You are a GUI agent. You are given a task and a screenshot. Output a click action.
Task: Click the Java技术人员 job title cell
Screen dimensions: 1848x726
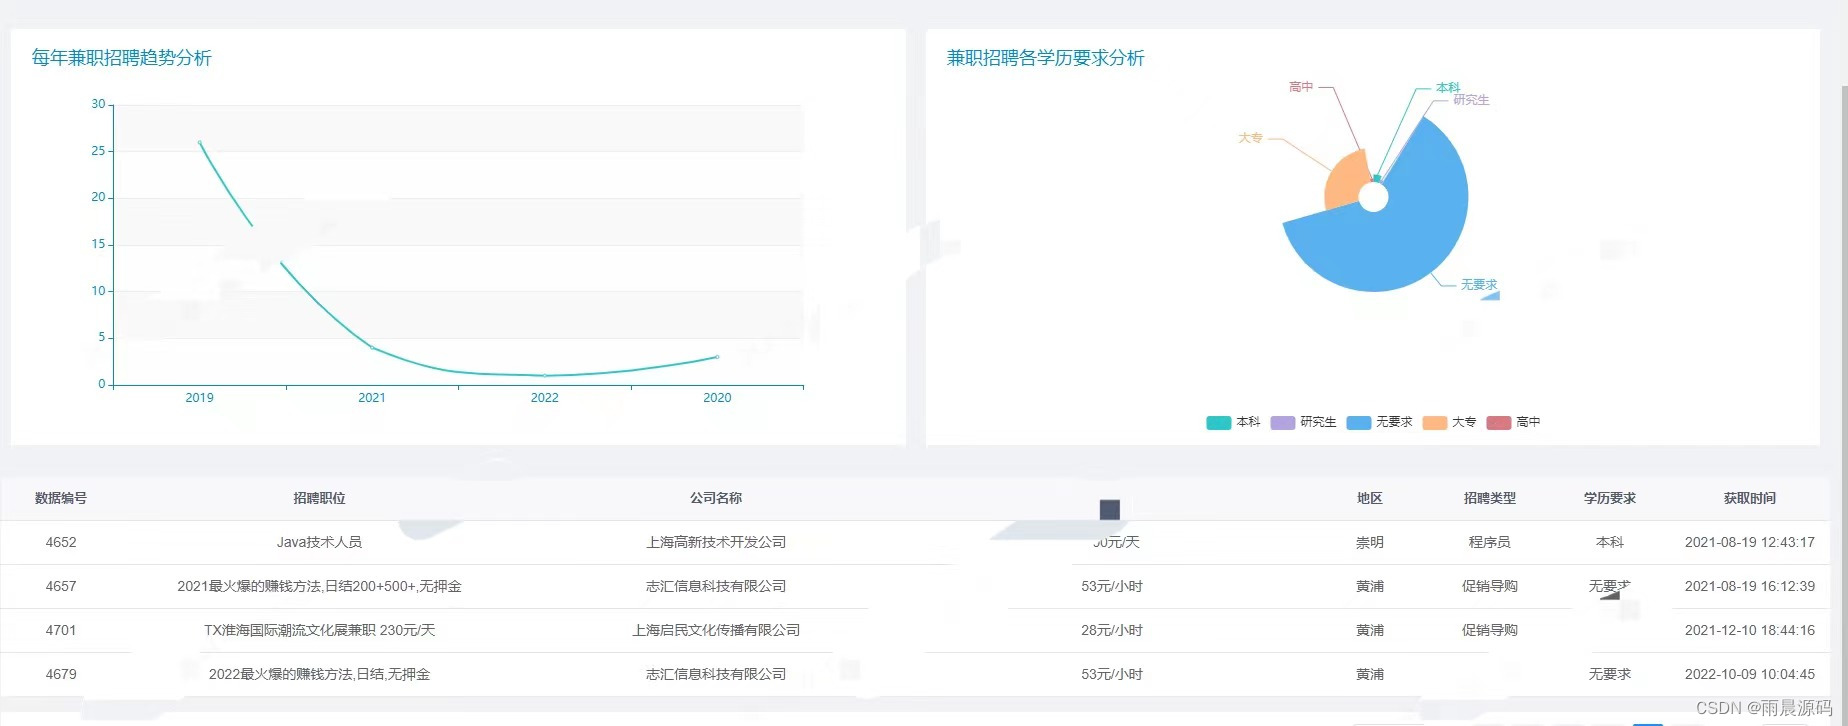point(319,542)
